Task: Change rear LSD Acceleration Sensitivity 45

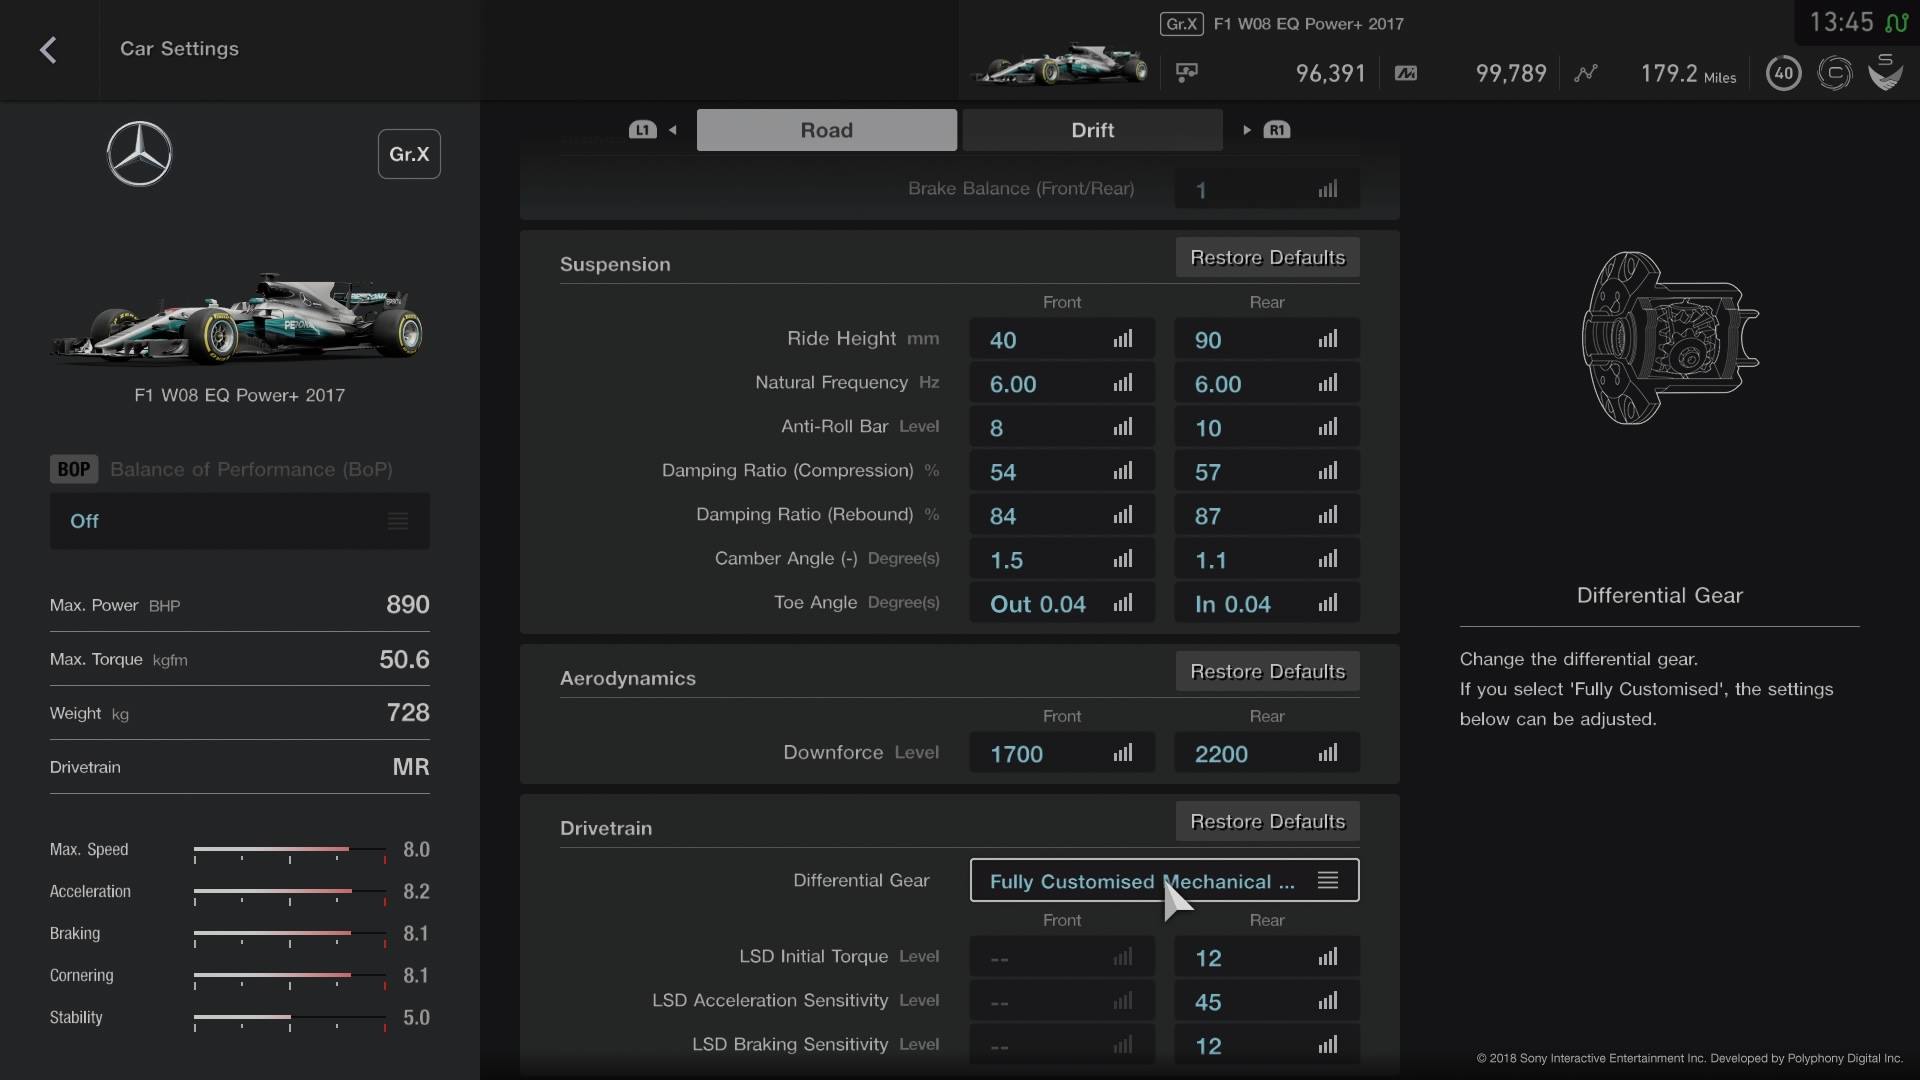Action: pos(1266,1001)
